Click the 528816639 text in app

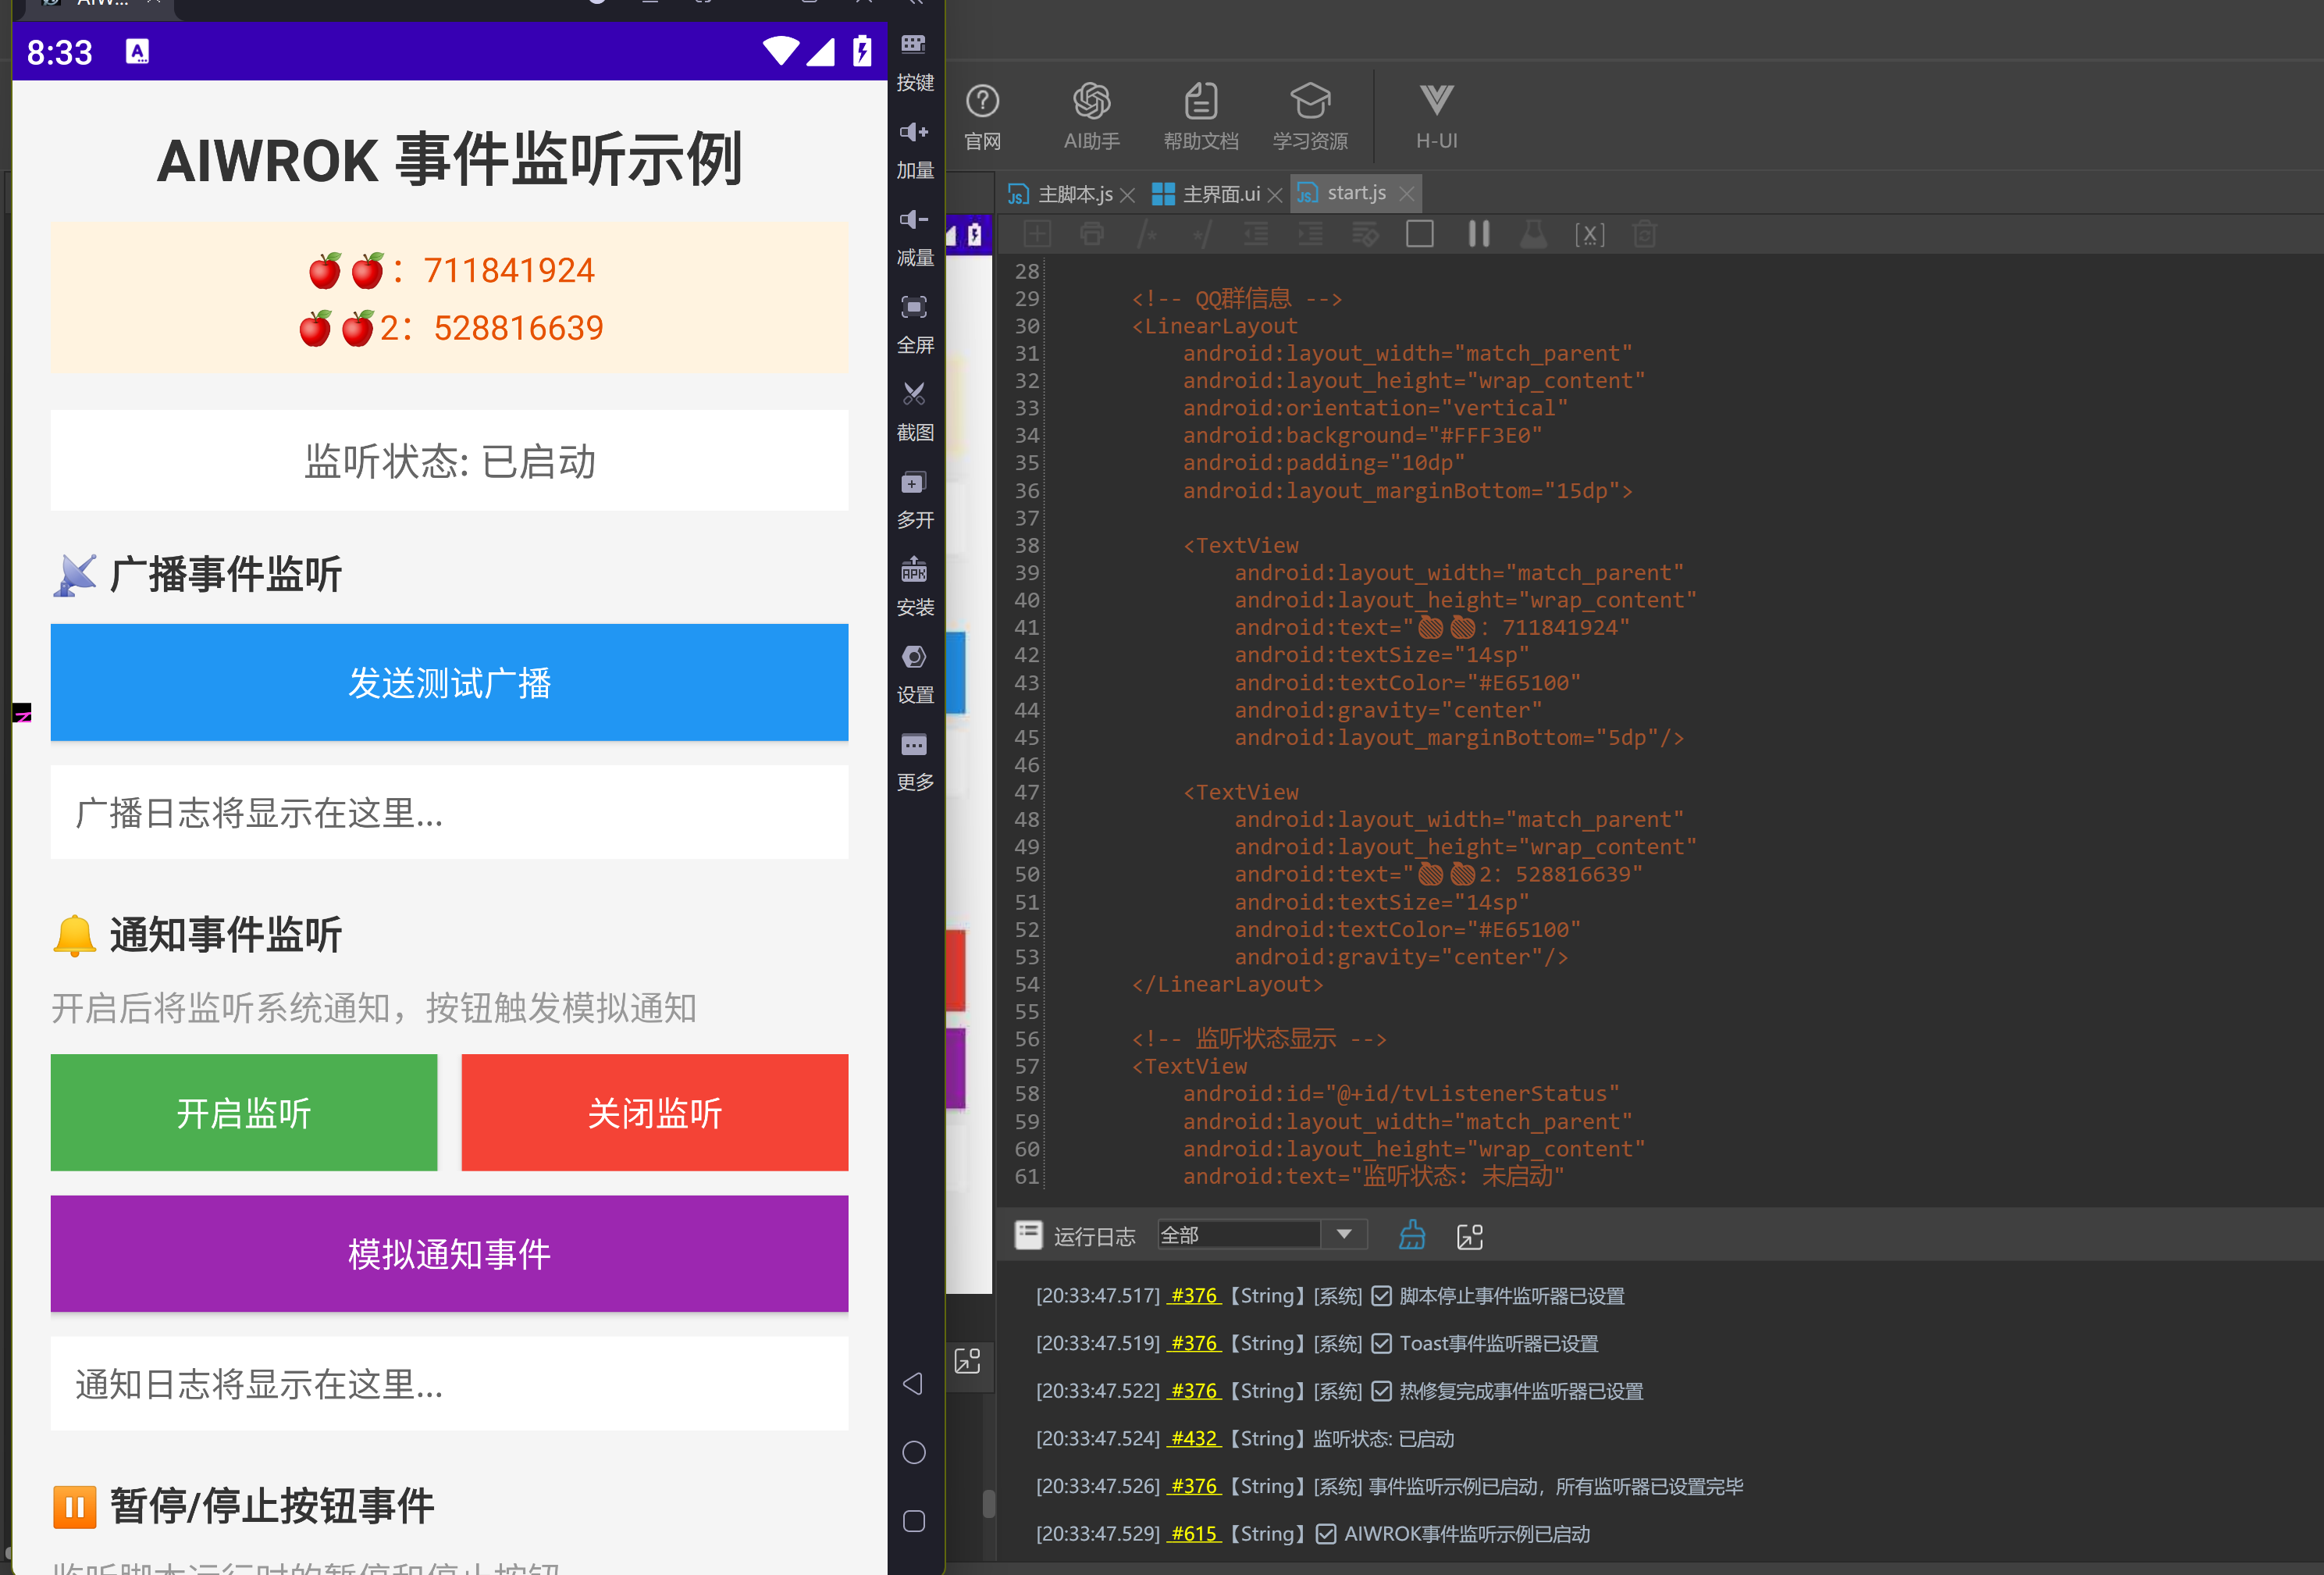click(518, 328)
